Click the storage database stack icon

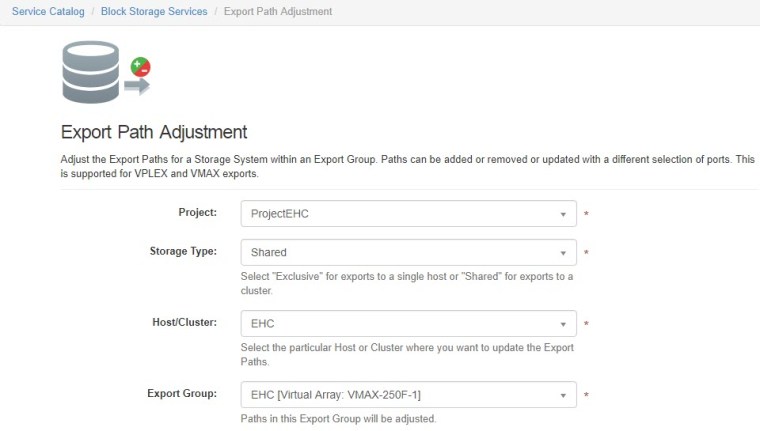[90, 72]
